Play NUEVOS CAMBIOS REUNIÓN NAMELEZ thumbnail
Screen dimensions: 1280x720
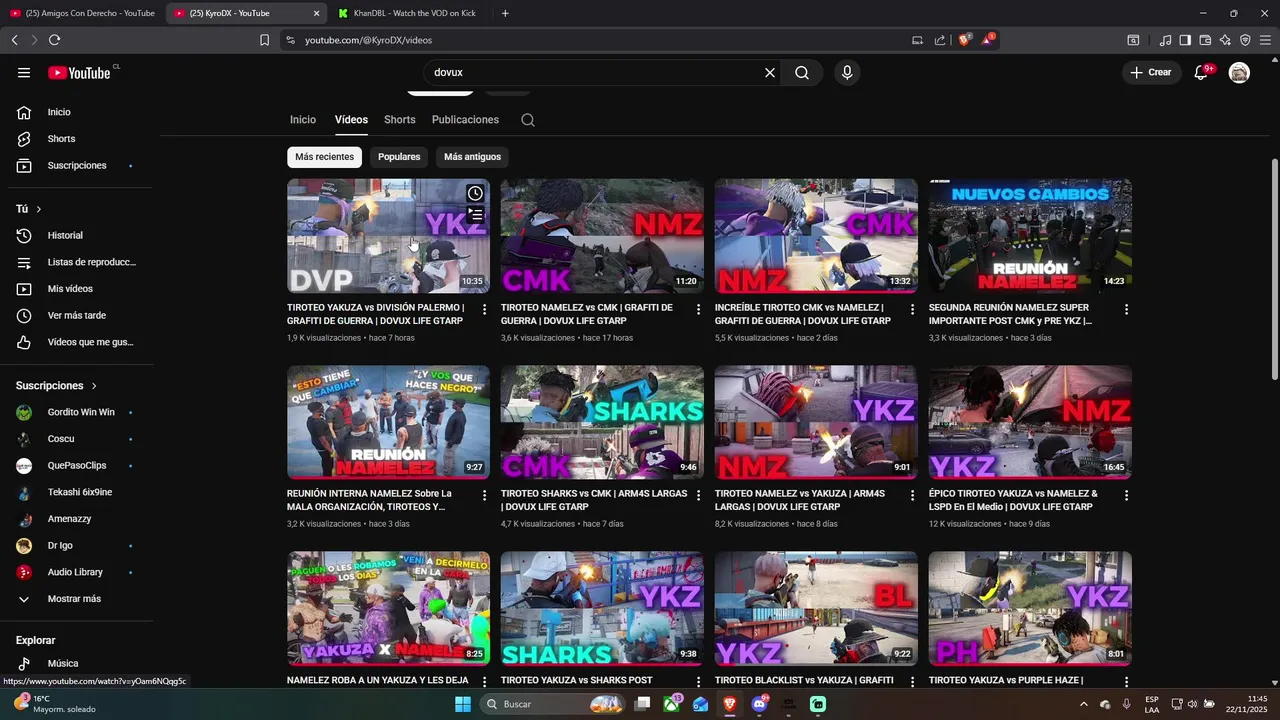(x=1030, y=236)
